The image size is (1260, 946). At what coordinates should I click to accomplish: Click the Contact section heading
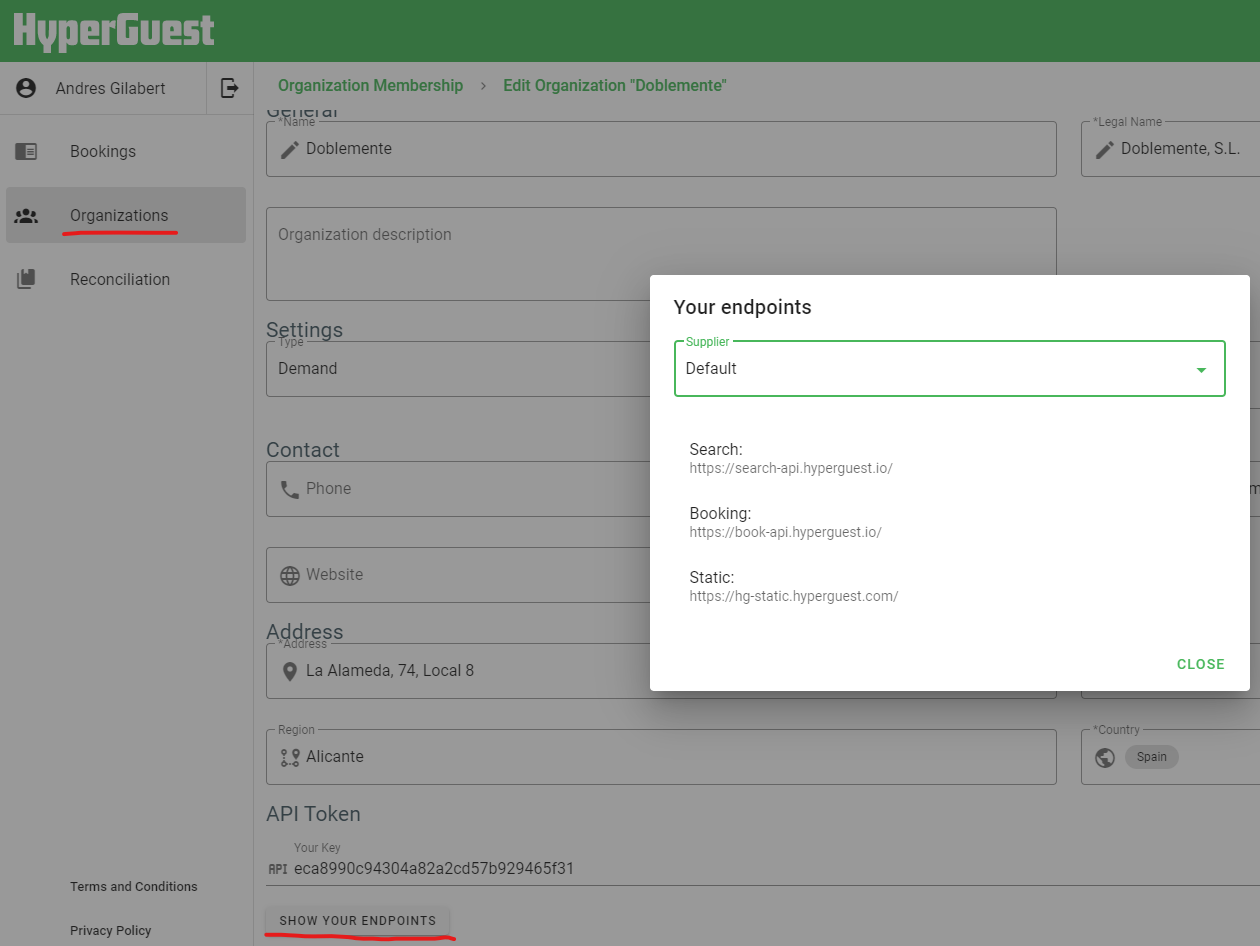[303, 450]
